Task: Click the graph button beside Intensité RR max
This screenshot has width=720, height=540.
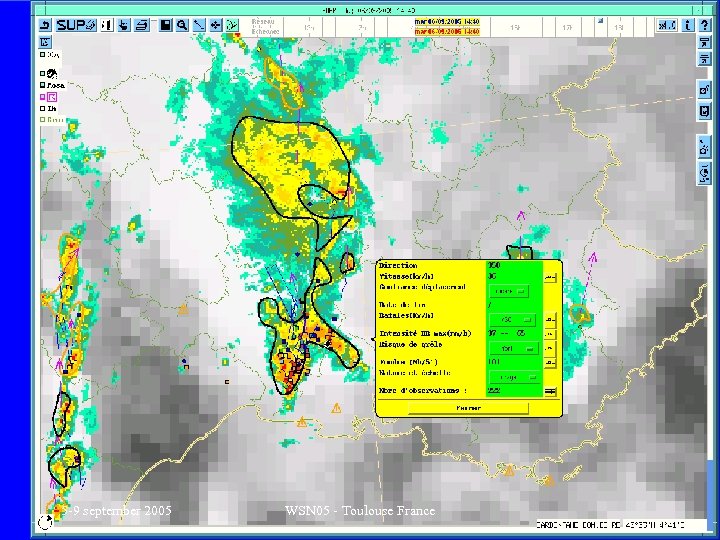Action: pos(550,334)
